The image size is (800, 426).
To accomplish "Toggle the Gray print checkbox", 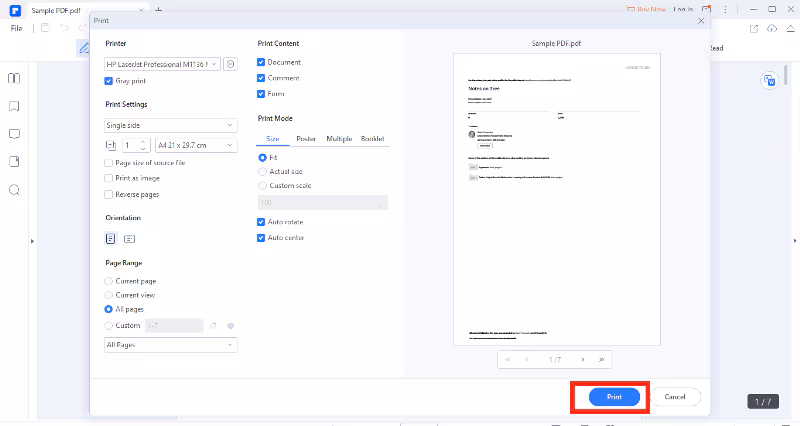I will (x=109, y=80).
